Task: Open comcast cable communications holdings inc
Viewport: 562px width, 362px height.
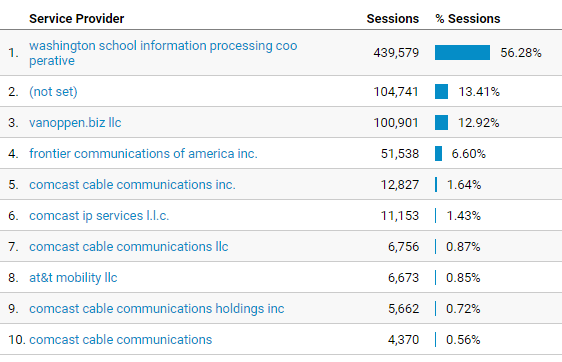Action: click(x=157, y=309)
